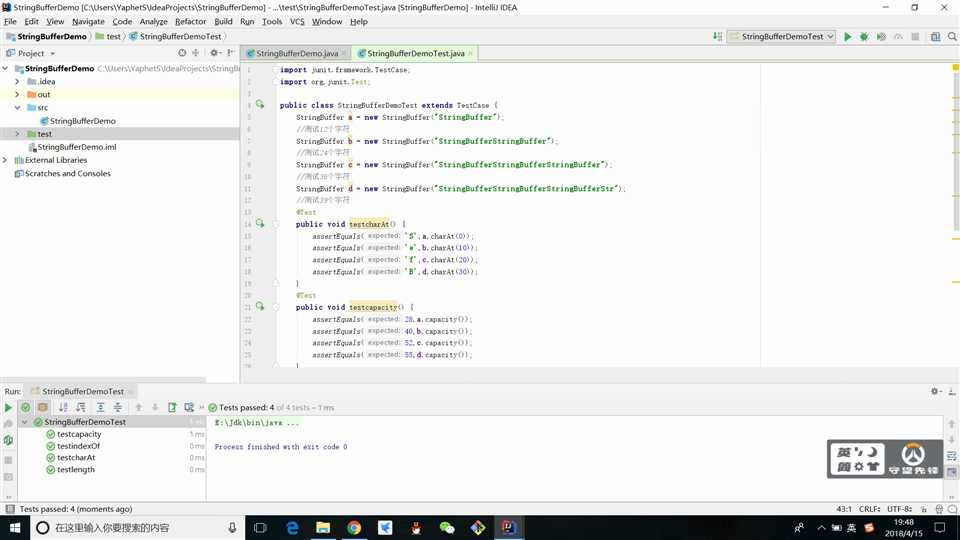960x540 pixels.
Task: Click run gutter icon beside testcapacity method
Action: [260, 306]
